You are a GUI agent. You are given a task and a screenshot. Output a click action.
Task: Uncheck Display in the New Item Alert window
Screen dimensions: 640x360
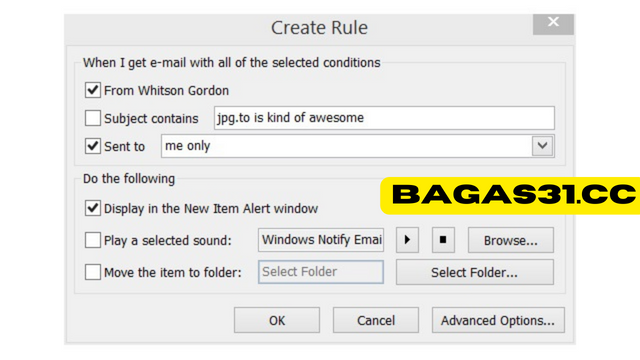click(93, 208)
